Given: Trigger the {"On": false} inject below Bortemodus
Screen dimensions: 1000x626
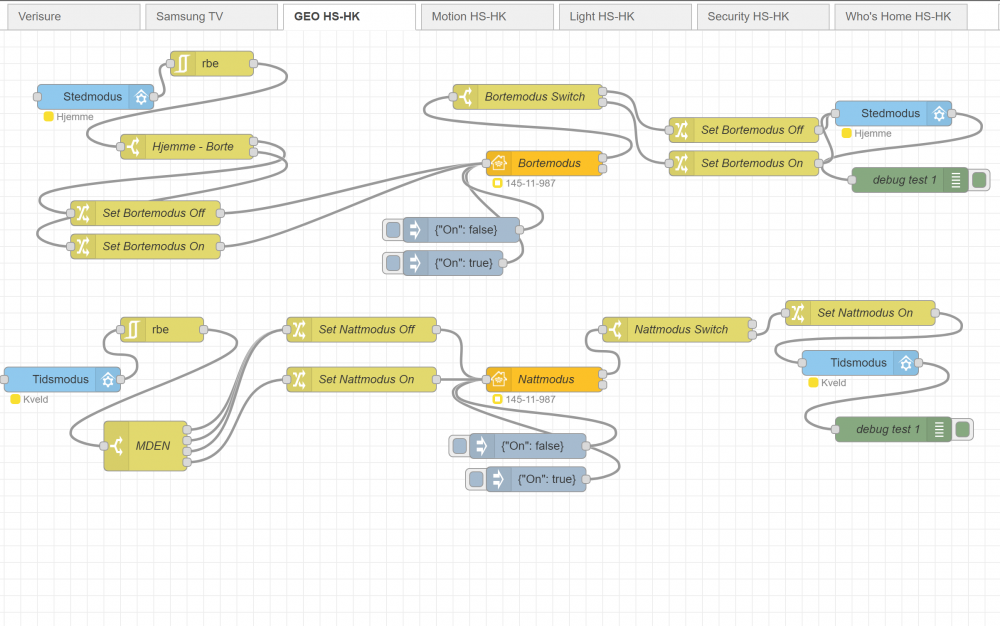Looking at the screenshot, I should point(393,230).
